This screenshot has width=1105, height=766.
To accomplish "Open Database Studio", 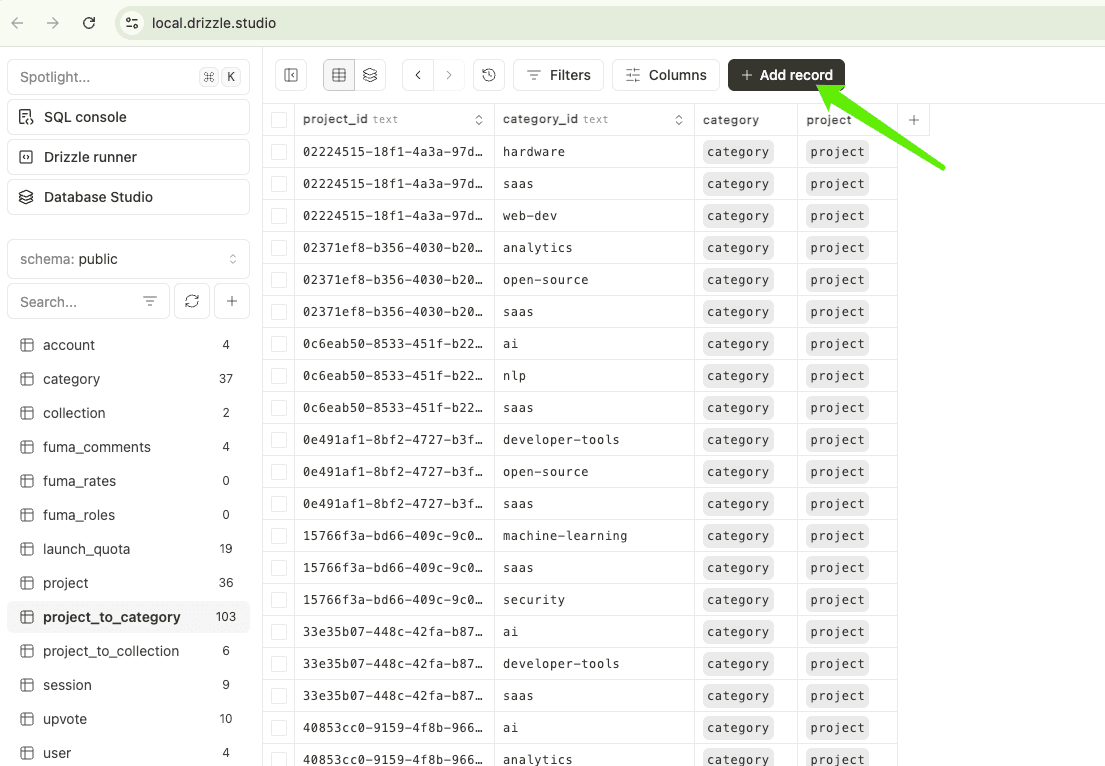I will tap(128, 197).
